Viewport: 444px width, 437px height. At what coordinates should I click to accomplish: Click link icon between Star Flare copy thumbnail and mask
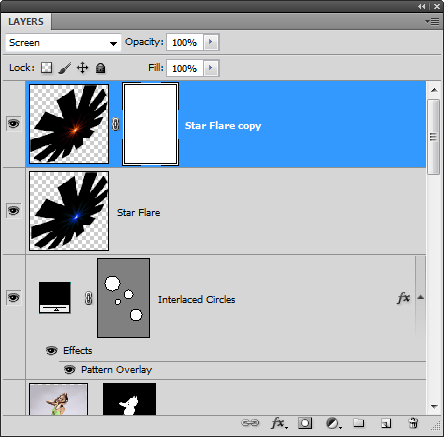(115, 124)
